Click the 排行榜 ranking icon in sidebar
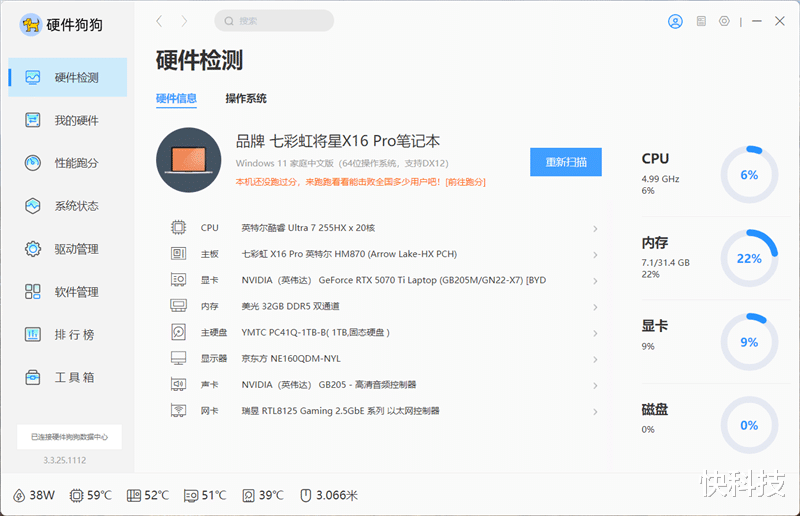The height and width of the screenshot is (516, 800). (x=33, y=335)
